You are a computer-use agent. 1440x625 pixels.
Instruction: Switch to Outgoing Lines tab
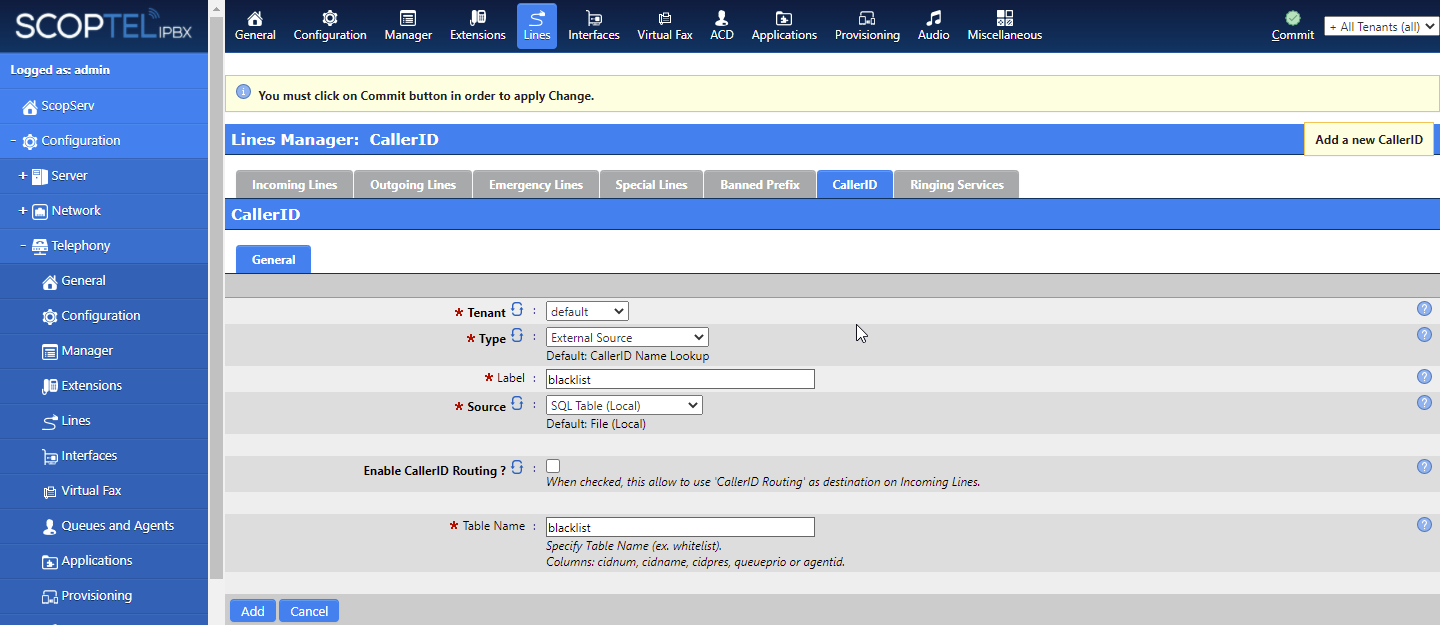click(x=413, y=185)
